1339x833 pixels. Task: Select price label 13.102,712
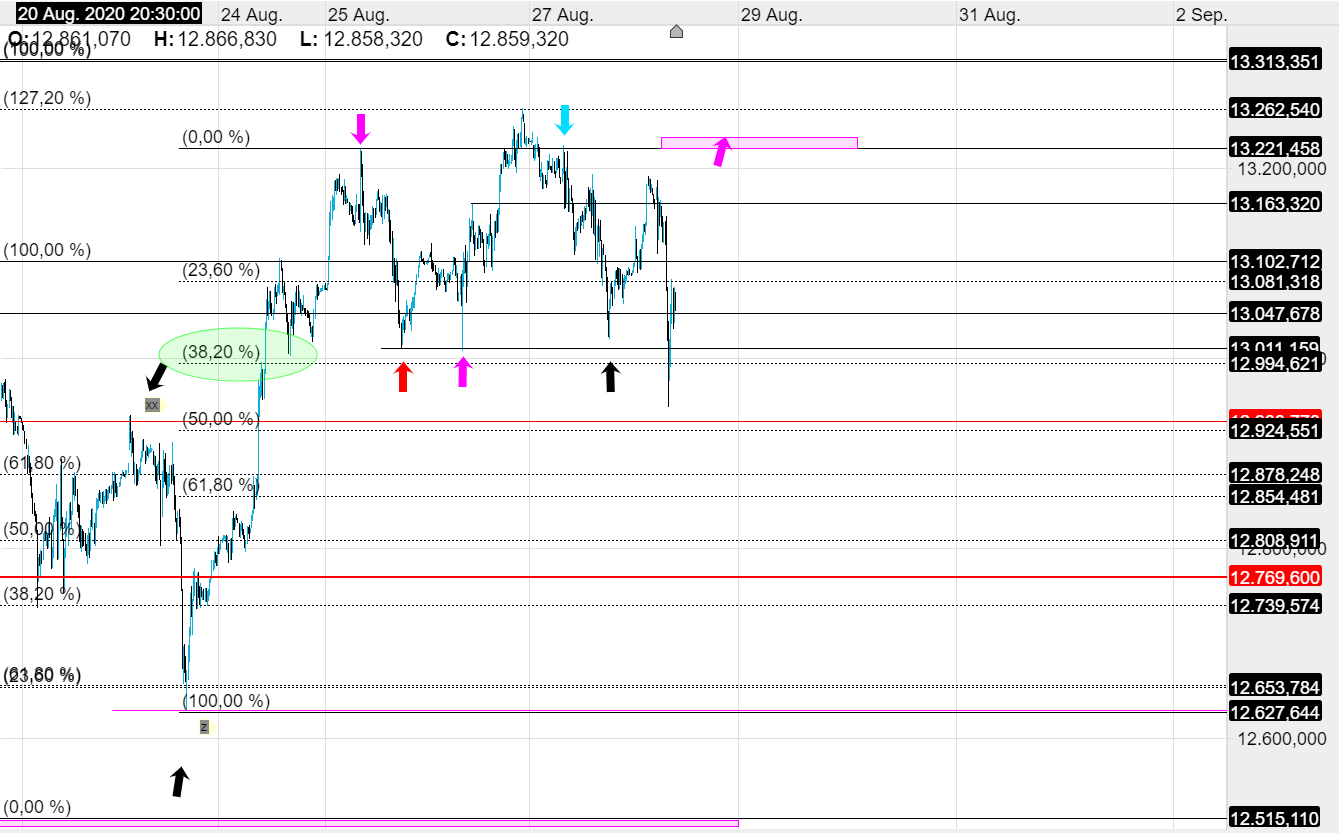point(1275,261)
